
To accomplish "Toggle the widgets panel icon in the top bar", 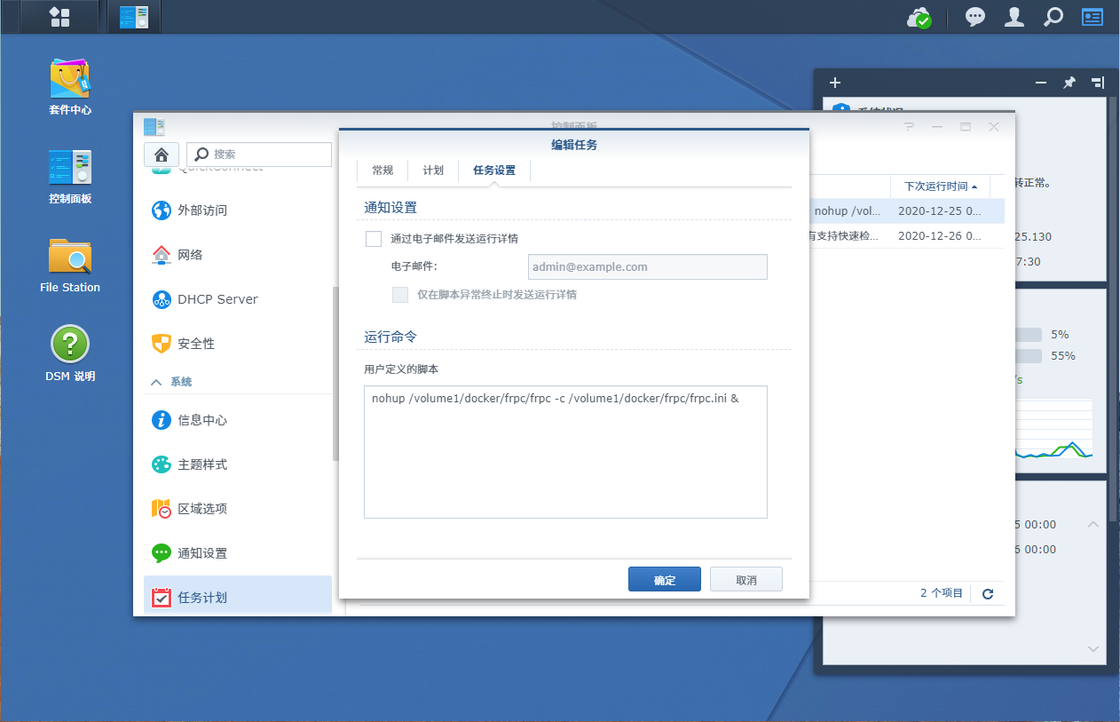I will 1092,16.
